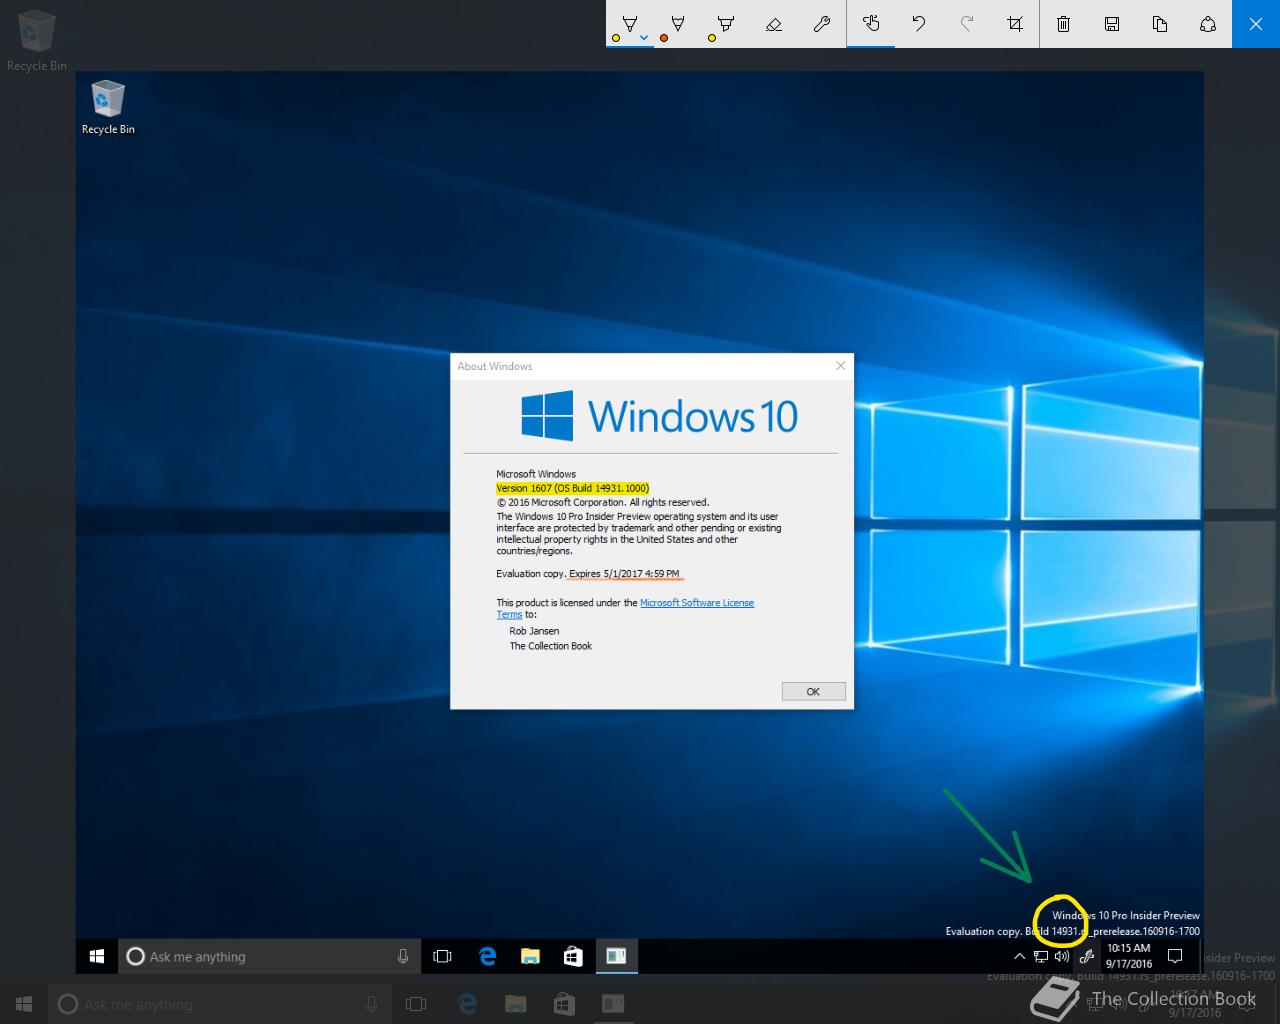Click the volume icon in captured tray
This screenshot has height=1024, width=1280.
pos(1062,957)
